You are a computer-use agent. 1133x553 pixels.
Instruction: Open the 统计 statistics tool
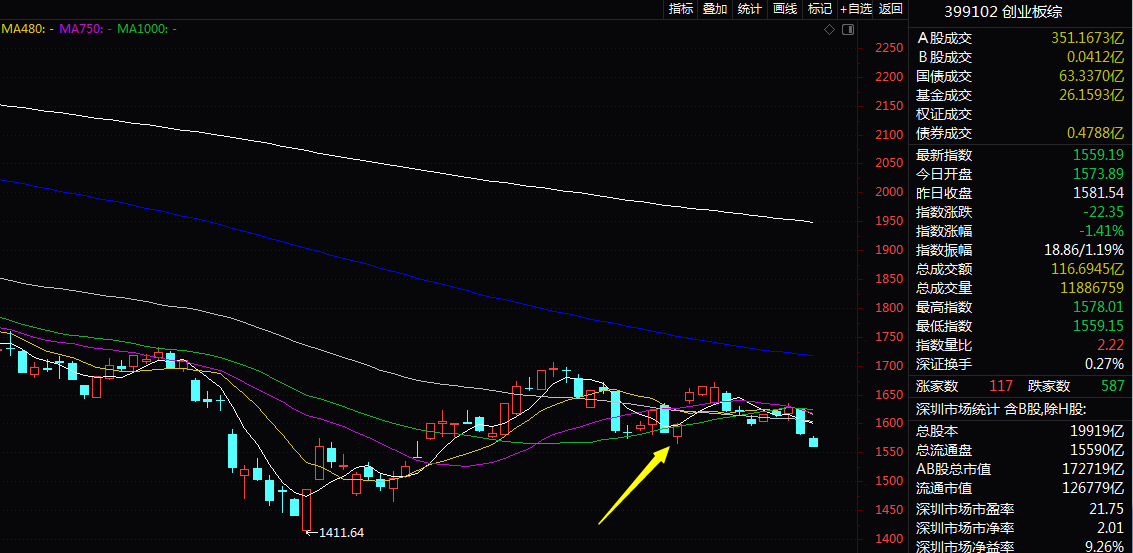point(750,9)
